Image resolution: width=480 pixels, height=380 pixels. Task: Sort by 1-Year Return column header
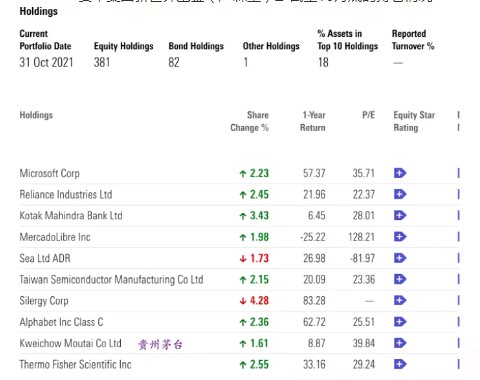pos(313,121)
